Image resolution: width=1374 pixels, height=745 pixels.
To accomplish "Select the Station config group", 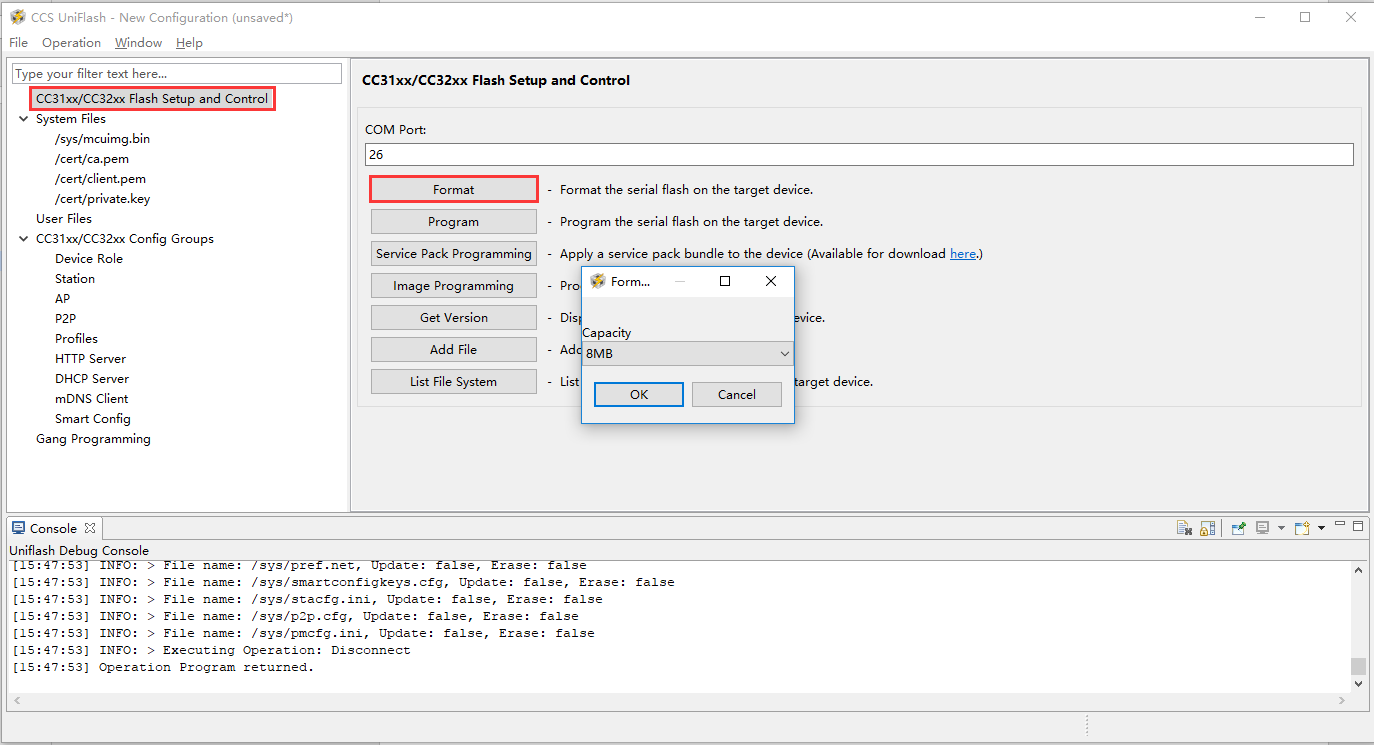I will 75,279.
